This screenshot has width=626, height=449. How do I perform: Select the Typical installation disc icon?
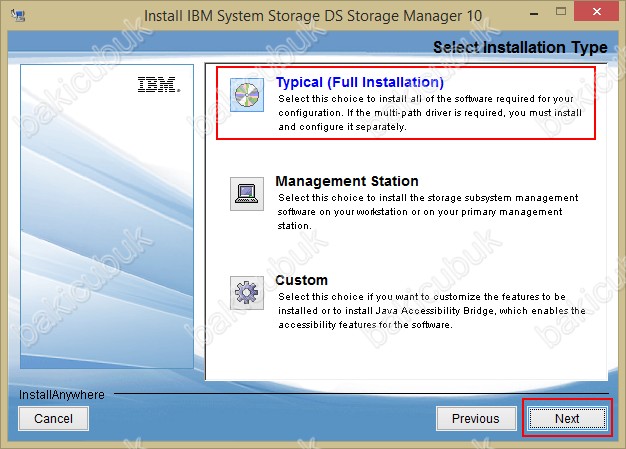pyautogui.click(x=247, y=95)
